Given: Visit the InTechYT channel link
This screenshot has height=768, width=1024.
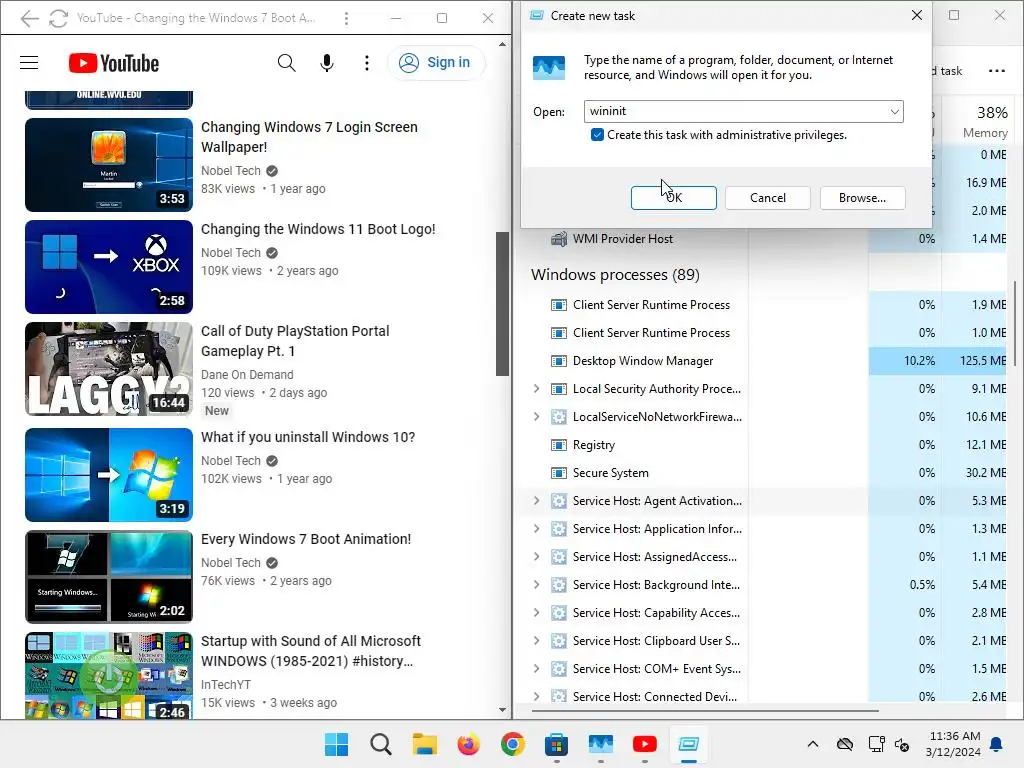Looking at the screenshot, I should 226,684.
